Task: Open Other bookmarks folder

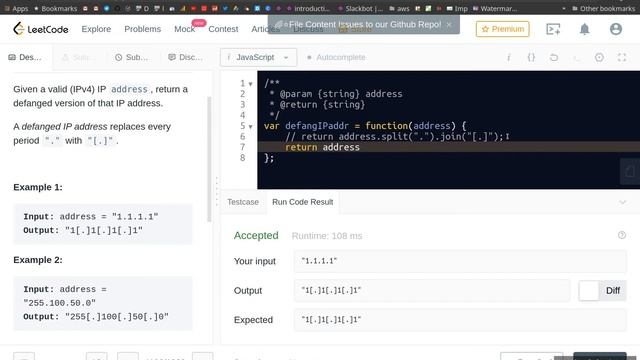Action: [603, 8]
